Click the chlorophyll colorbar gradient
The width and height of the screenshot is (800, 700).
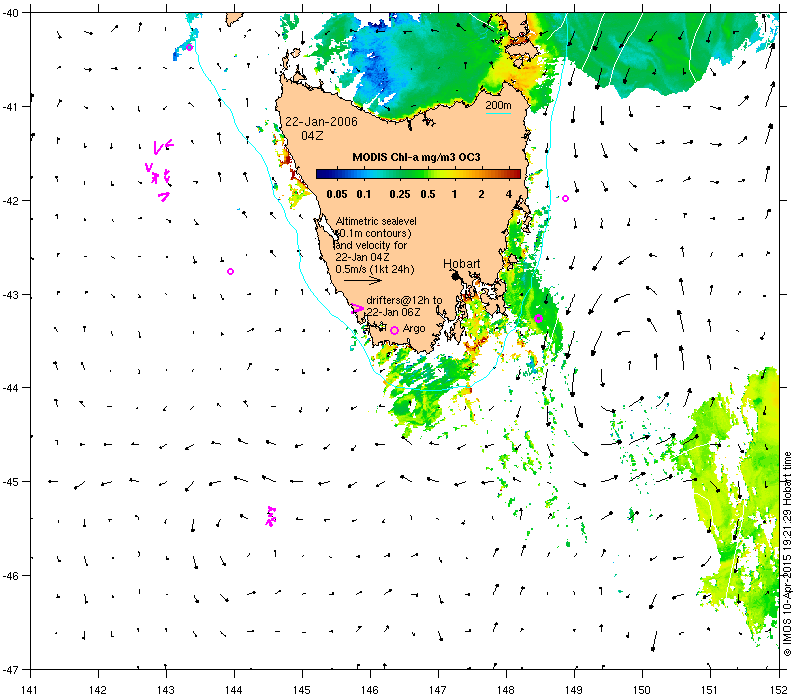tap(418, 174)
